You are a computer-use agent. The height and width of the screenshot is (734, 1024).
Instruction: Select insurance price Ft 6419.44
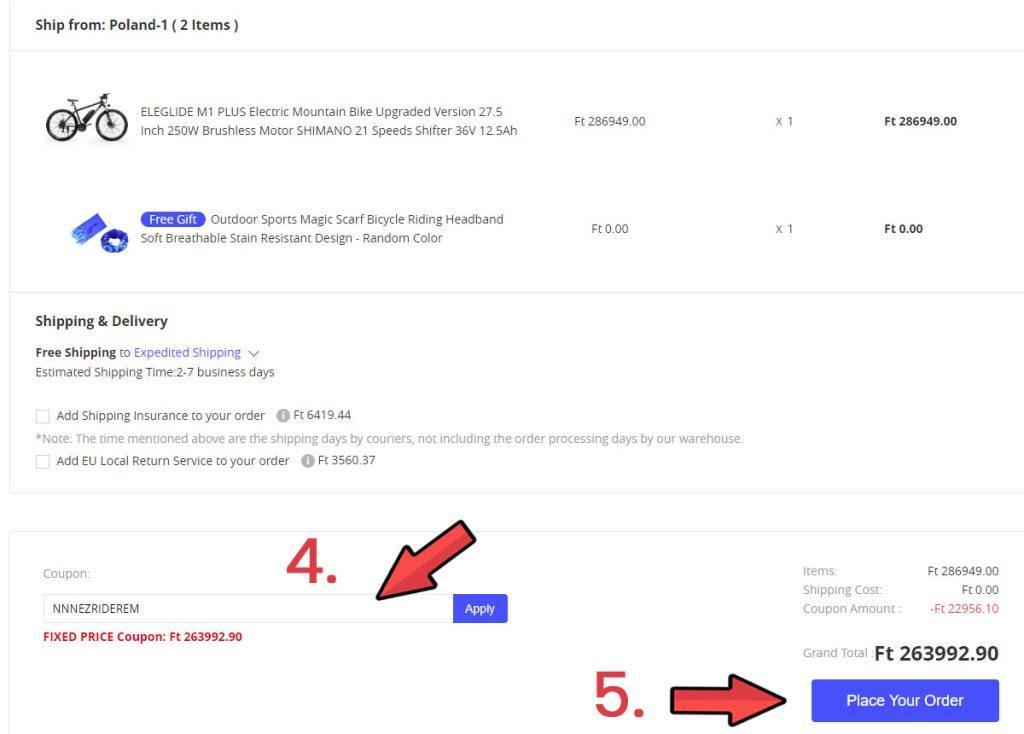[x=322, y=415]
